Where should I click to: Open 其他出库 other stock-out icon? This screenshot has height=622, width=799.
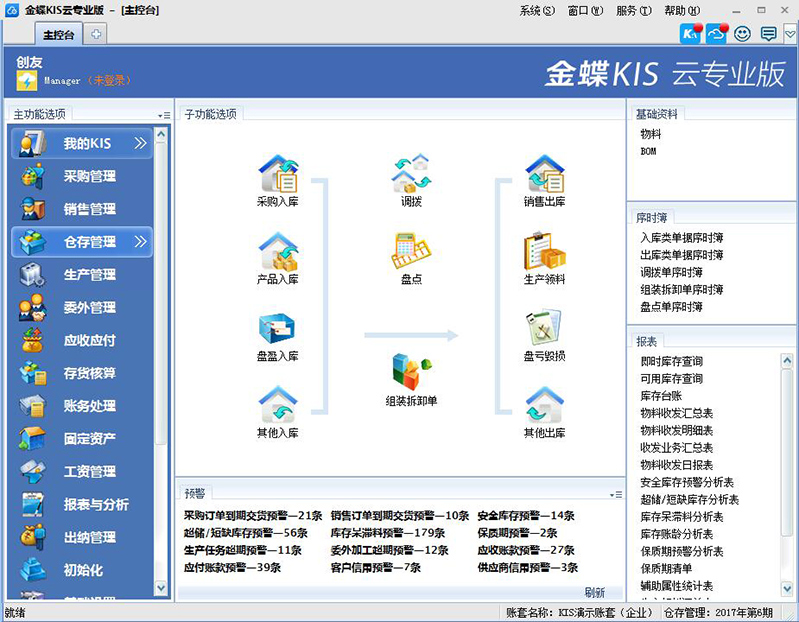545,412
